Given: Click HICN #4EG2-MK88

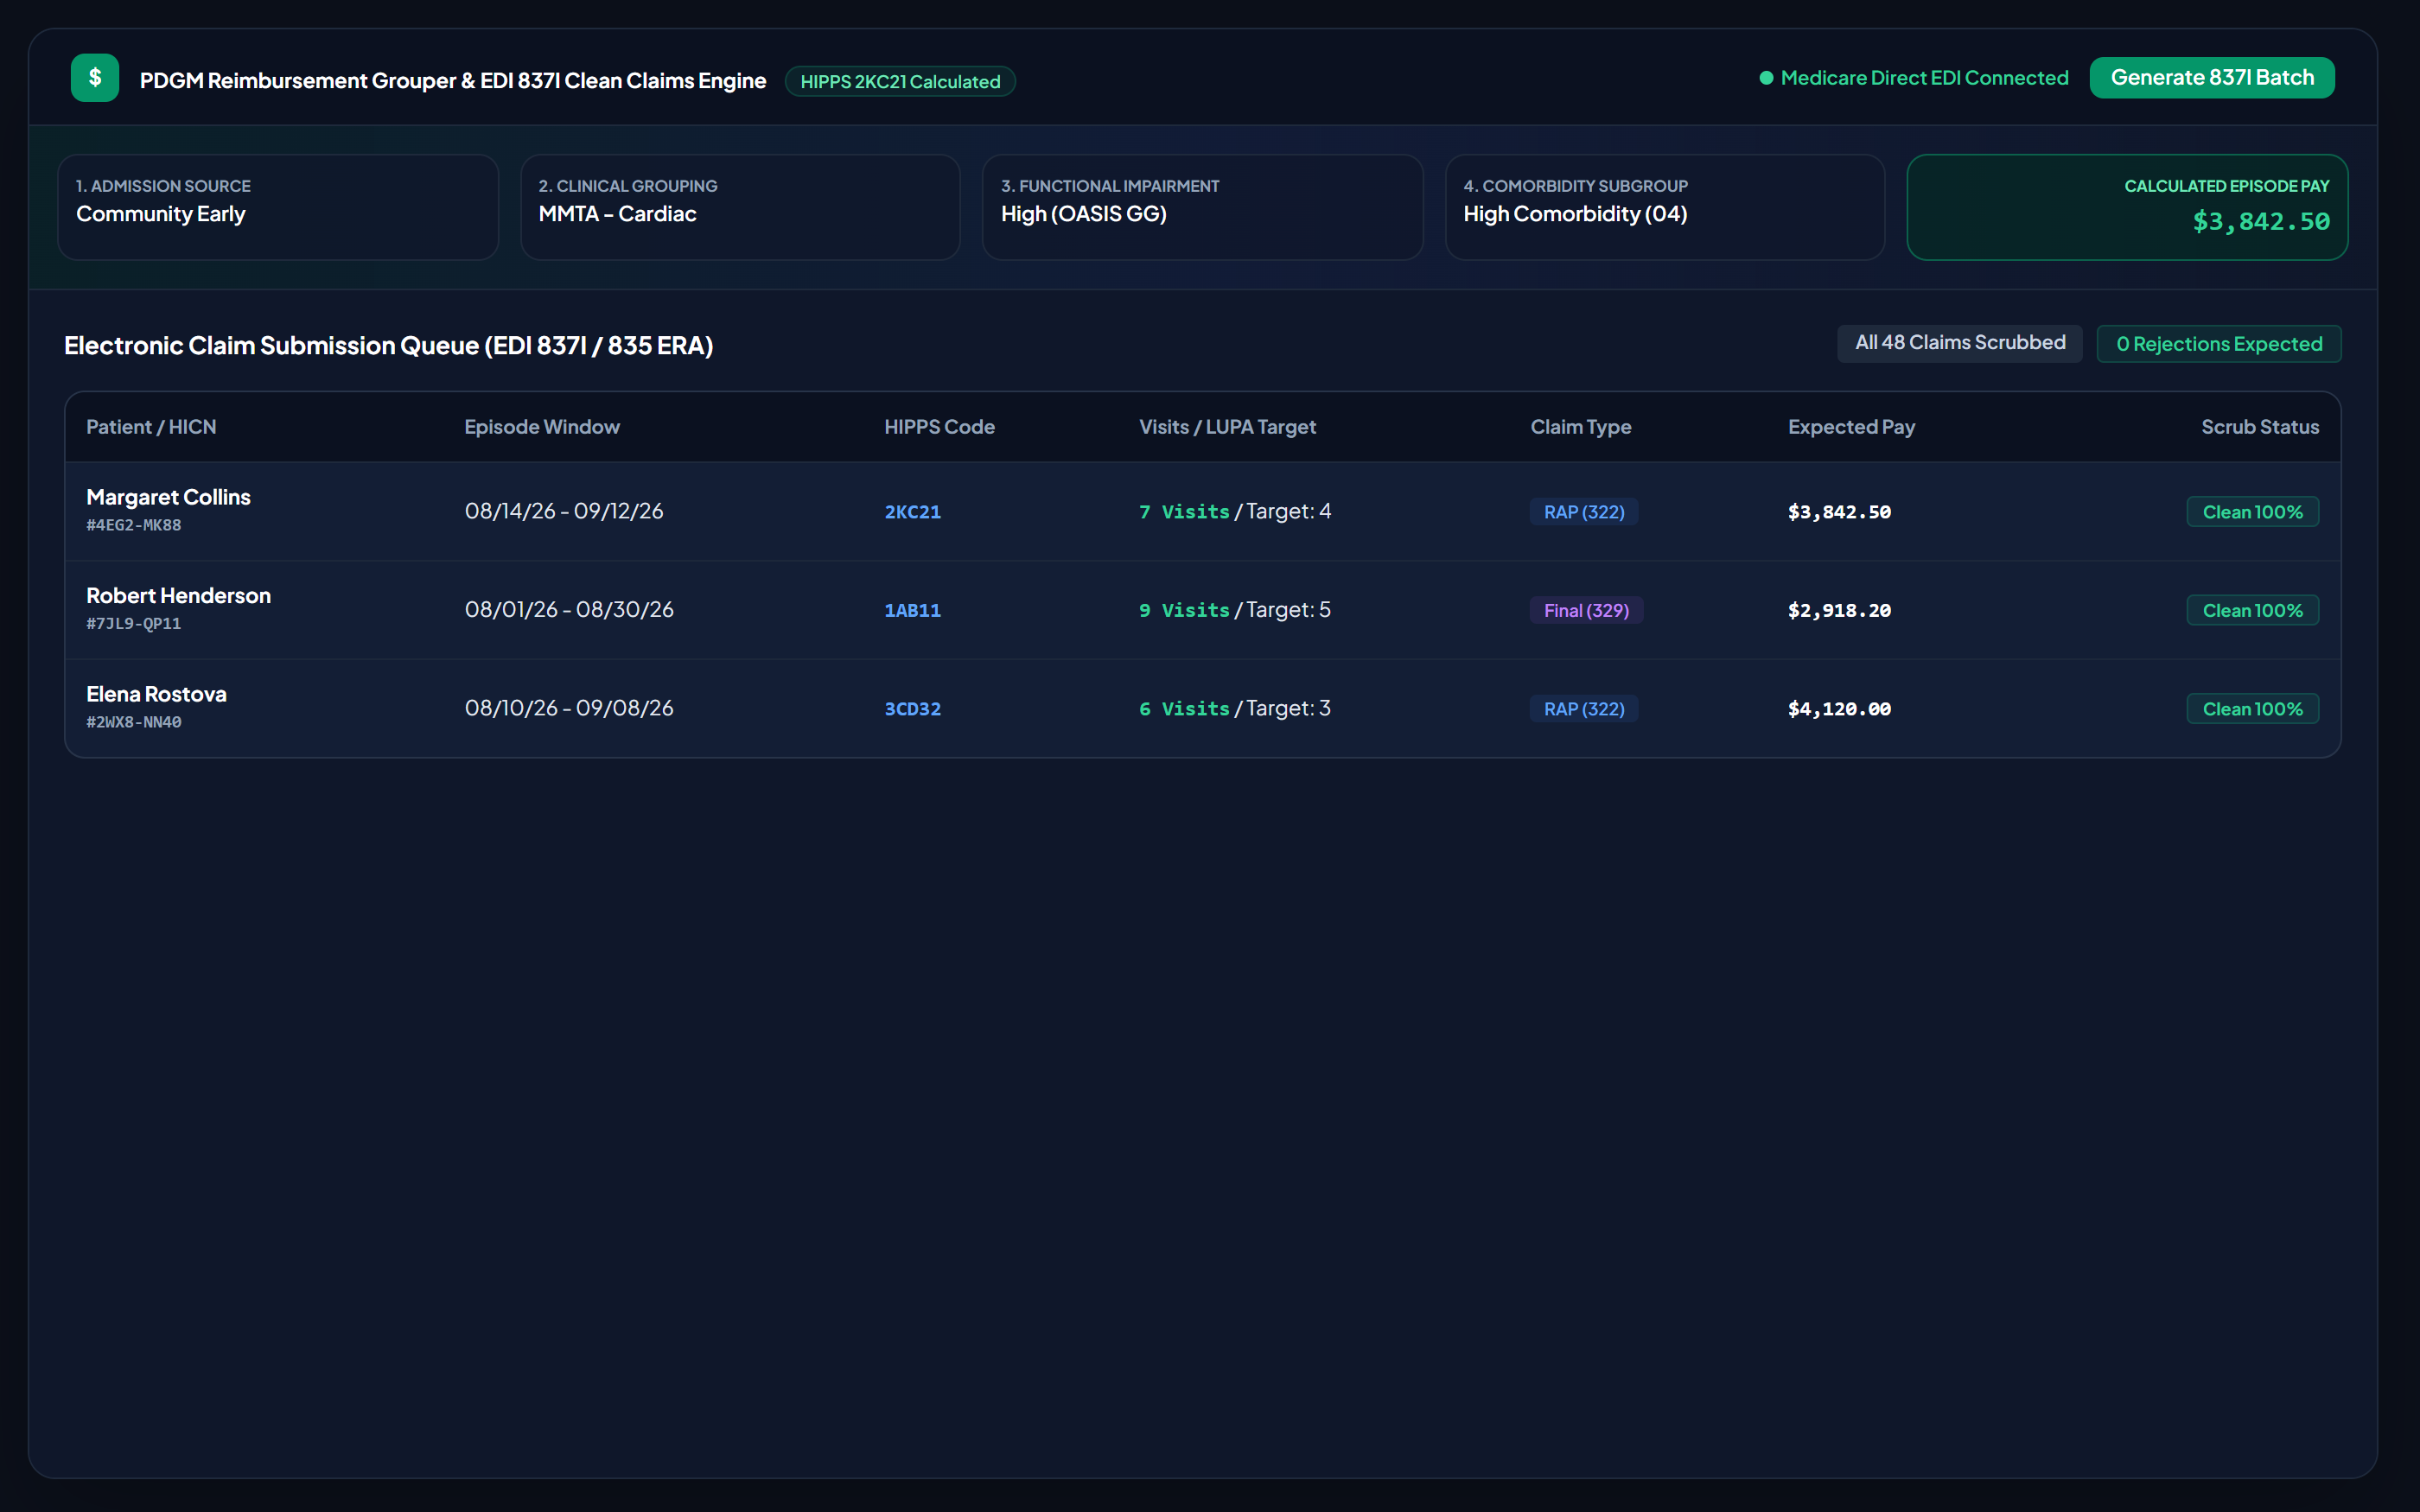Looking at the screenshot, I should 134,525.
